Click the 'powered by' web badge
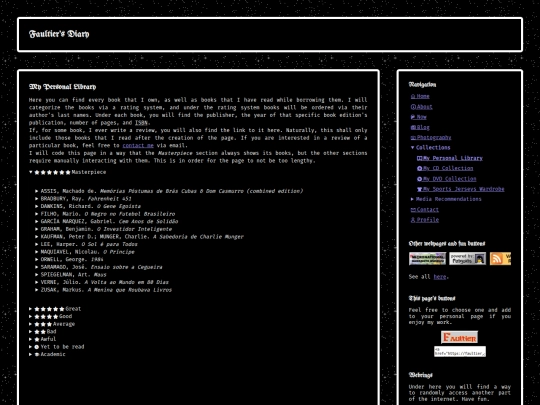The image size is (540, 405). coord(467,259)
